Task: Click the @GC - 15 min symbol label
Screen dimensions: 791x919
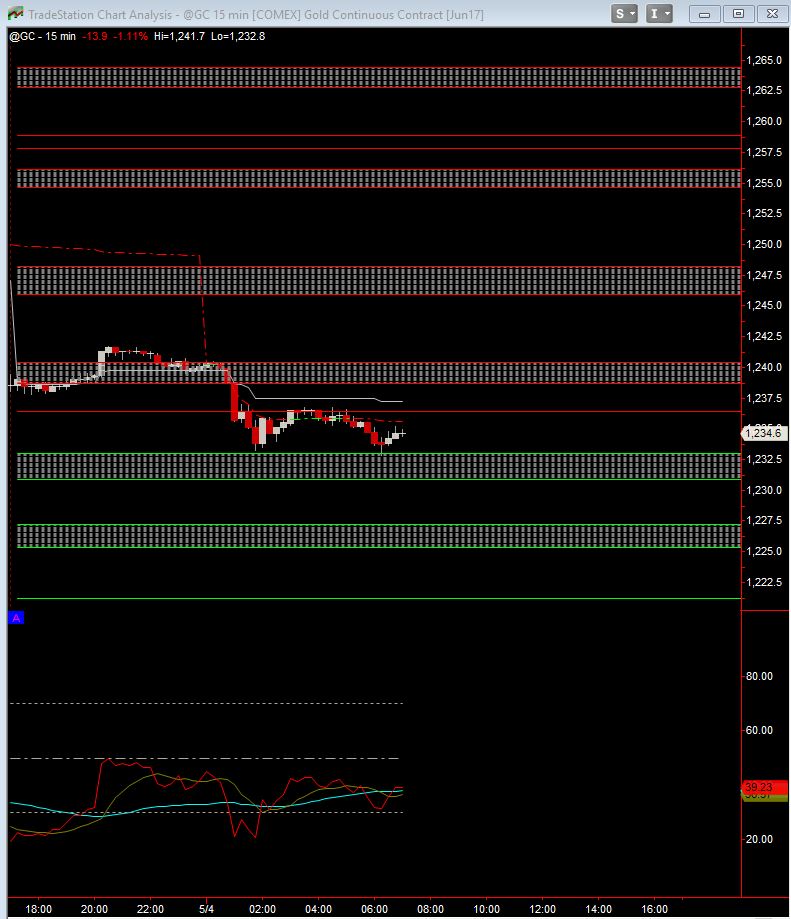Action: click(43, 36)
